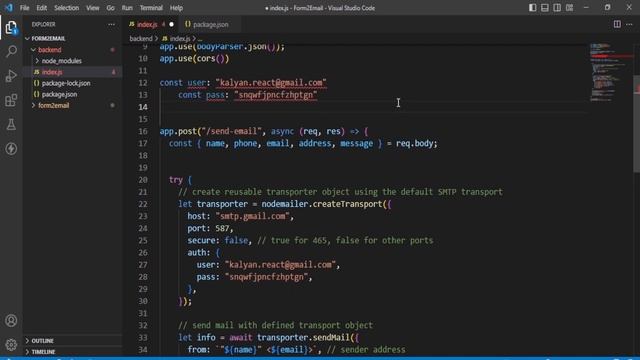Toggle secondary side bar layout icon

(557, 7)
